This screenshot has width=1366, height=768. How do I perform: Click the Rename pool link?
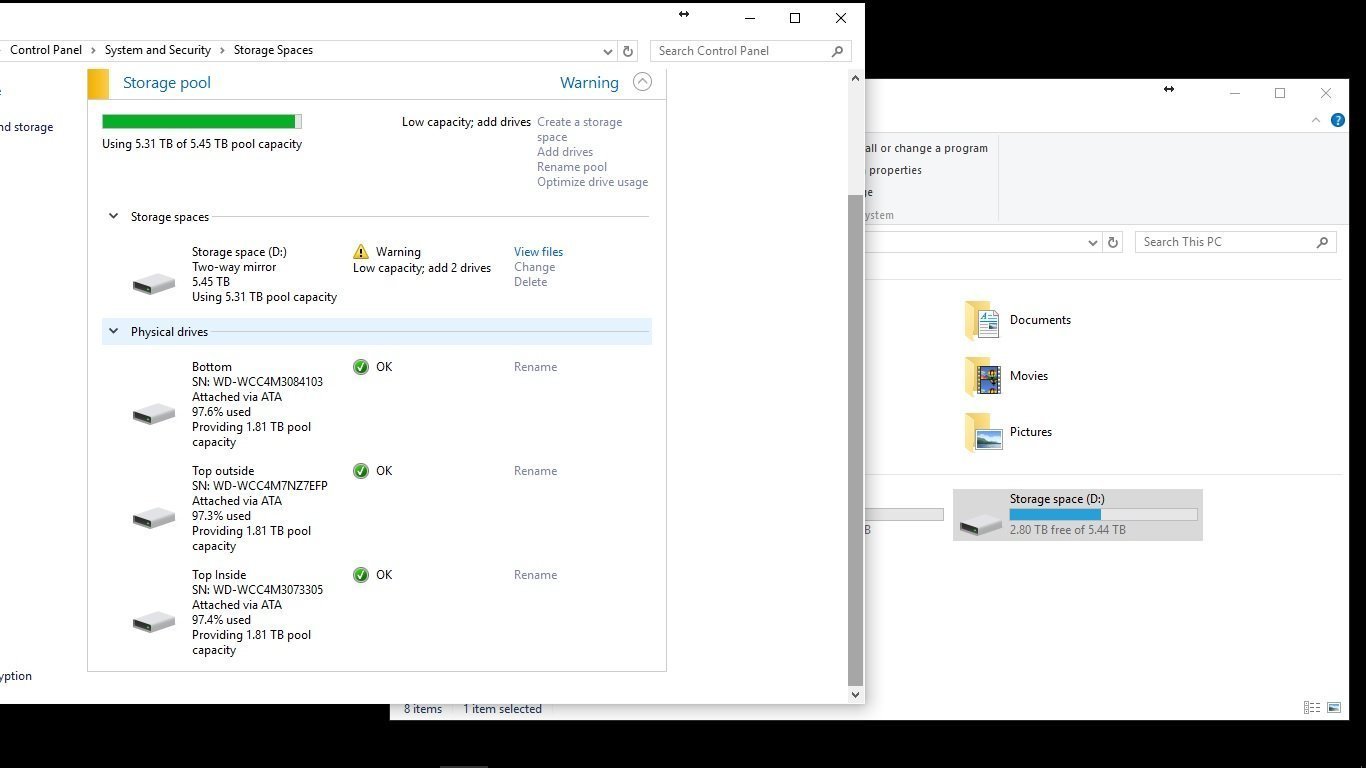[572, 167]
